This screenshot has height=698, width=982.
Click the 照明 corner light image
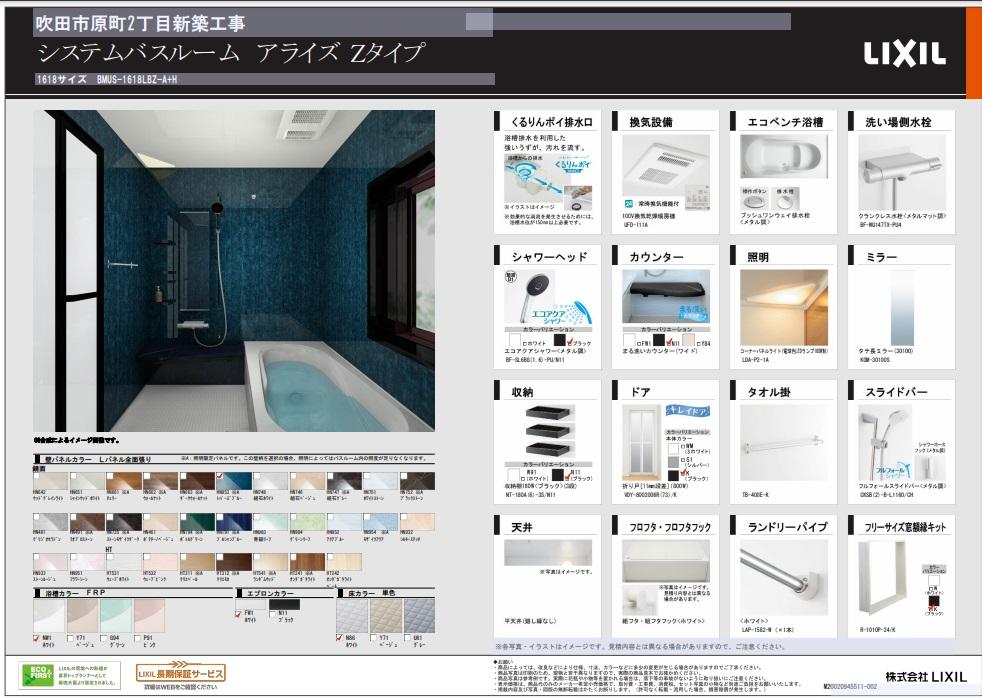pos(783,307)
